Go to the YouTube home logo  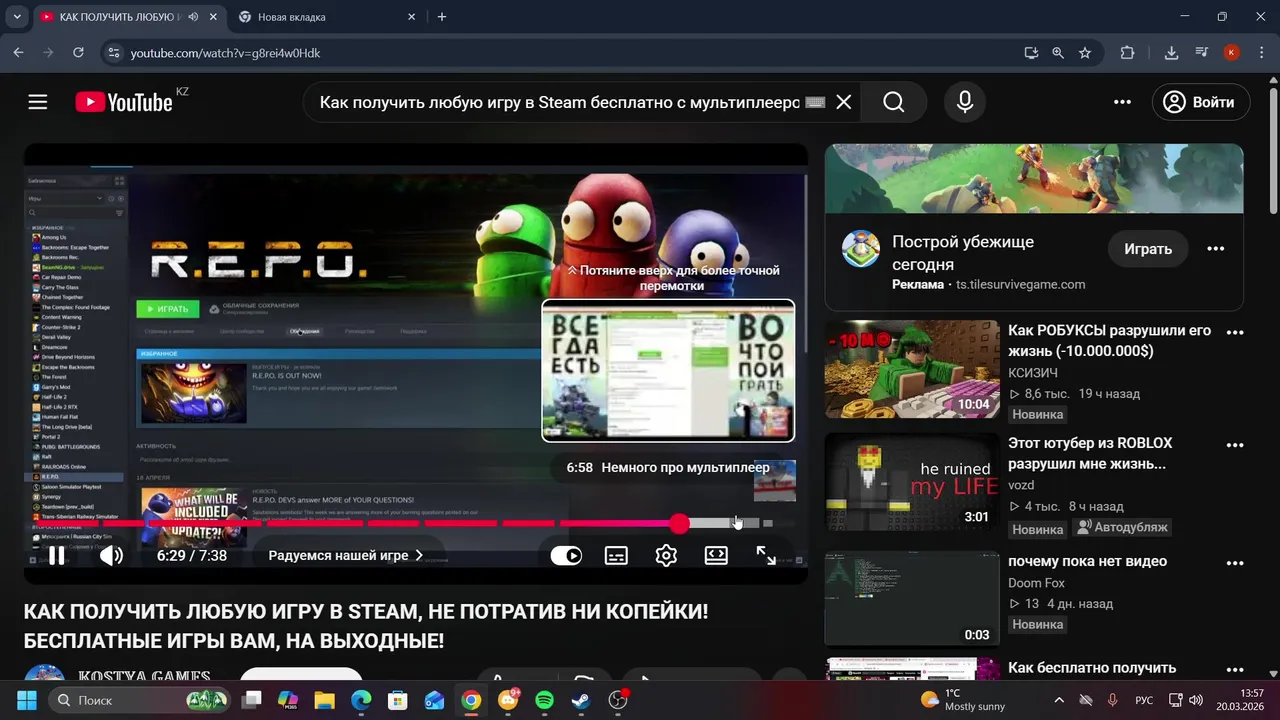point(124,102)
